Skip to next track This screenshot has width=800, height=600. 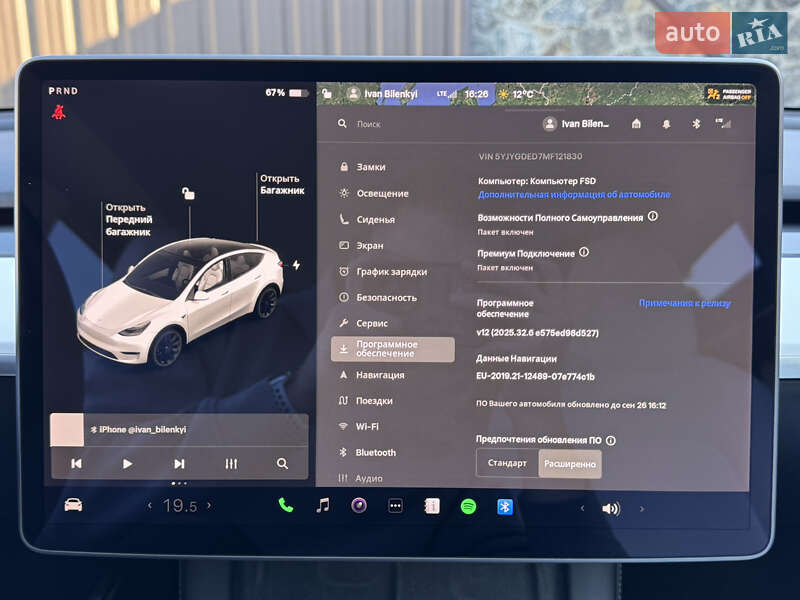coord(179,463)
